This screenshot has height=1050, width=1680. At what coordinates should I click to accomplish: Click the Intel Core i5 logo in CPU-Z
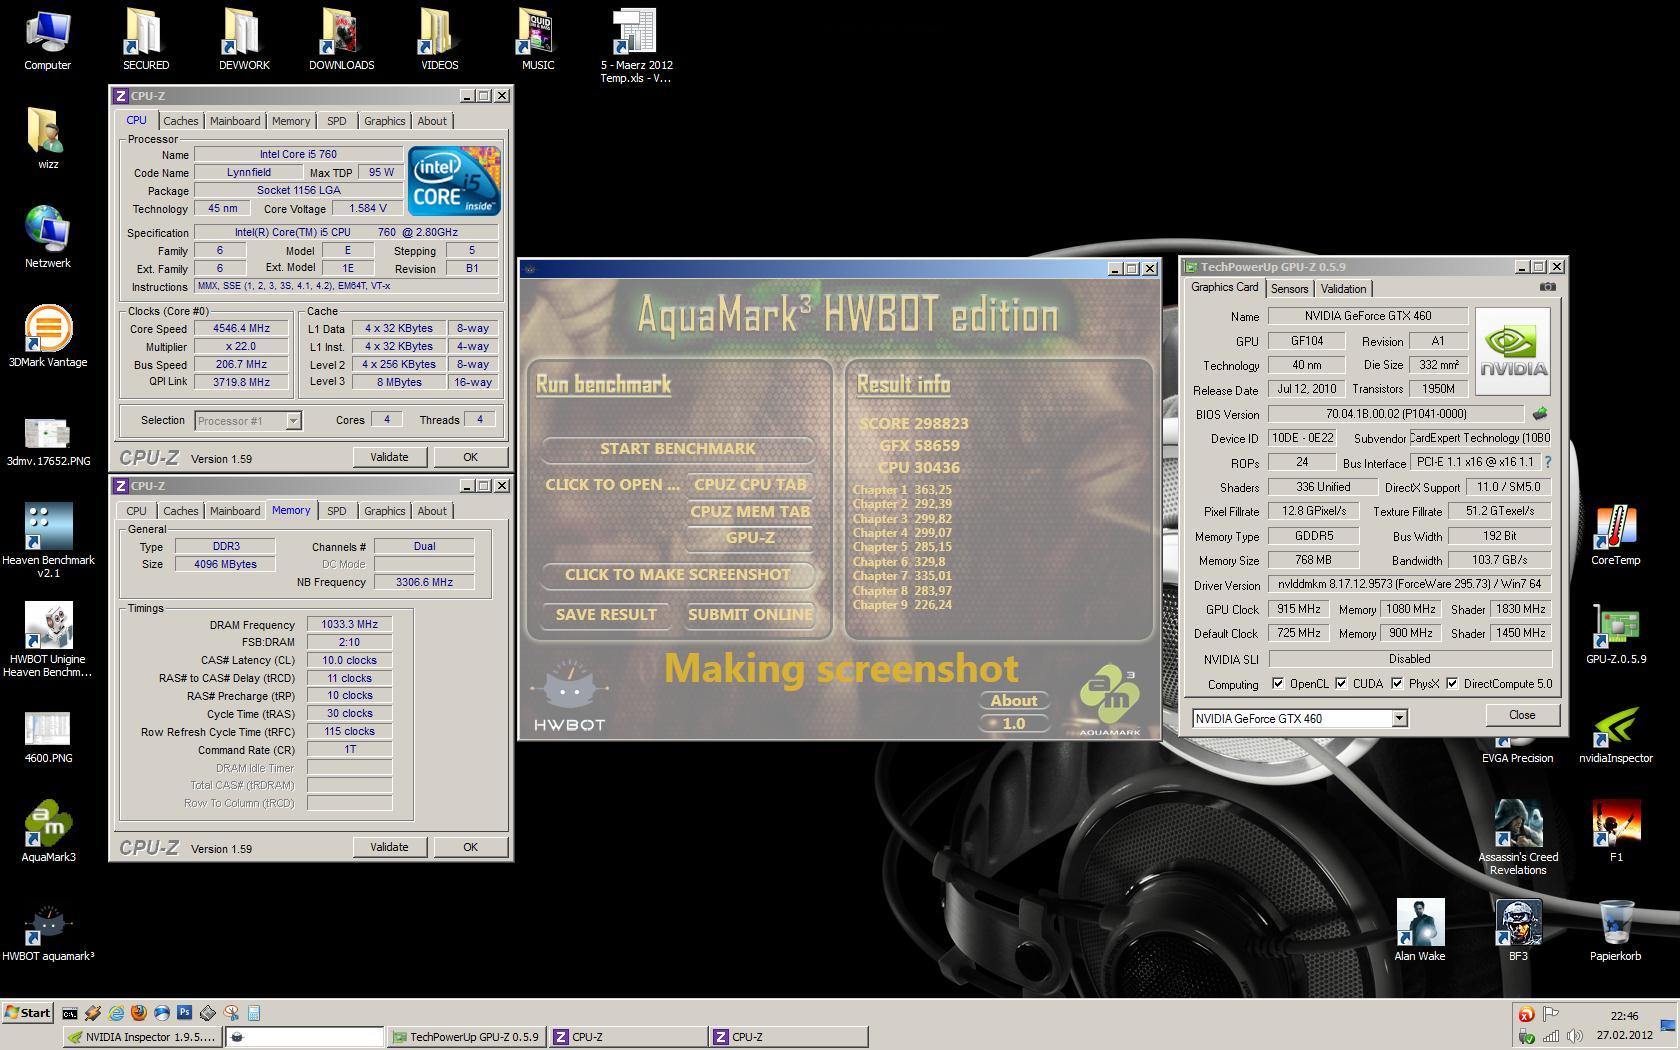tap(455, 181)
